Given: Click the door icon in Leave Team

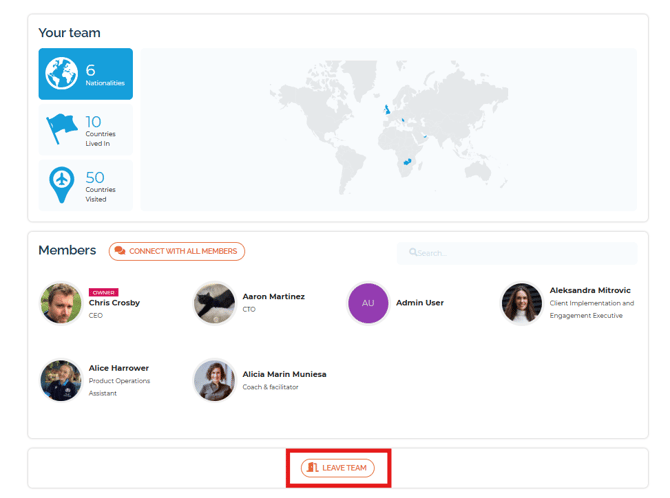Looking at the screenshot, I should click(313, 467).
